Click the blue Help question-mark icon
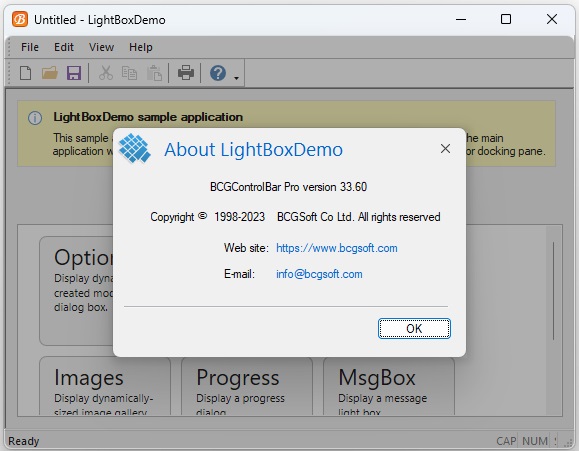 tap(218, 73)
